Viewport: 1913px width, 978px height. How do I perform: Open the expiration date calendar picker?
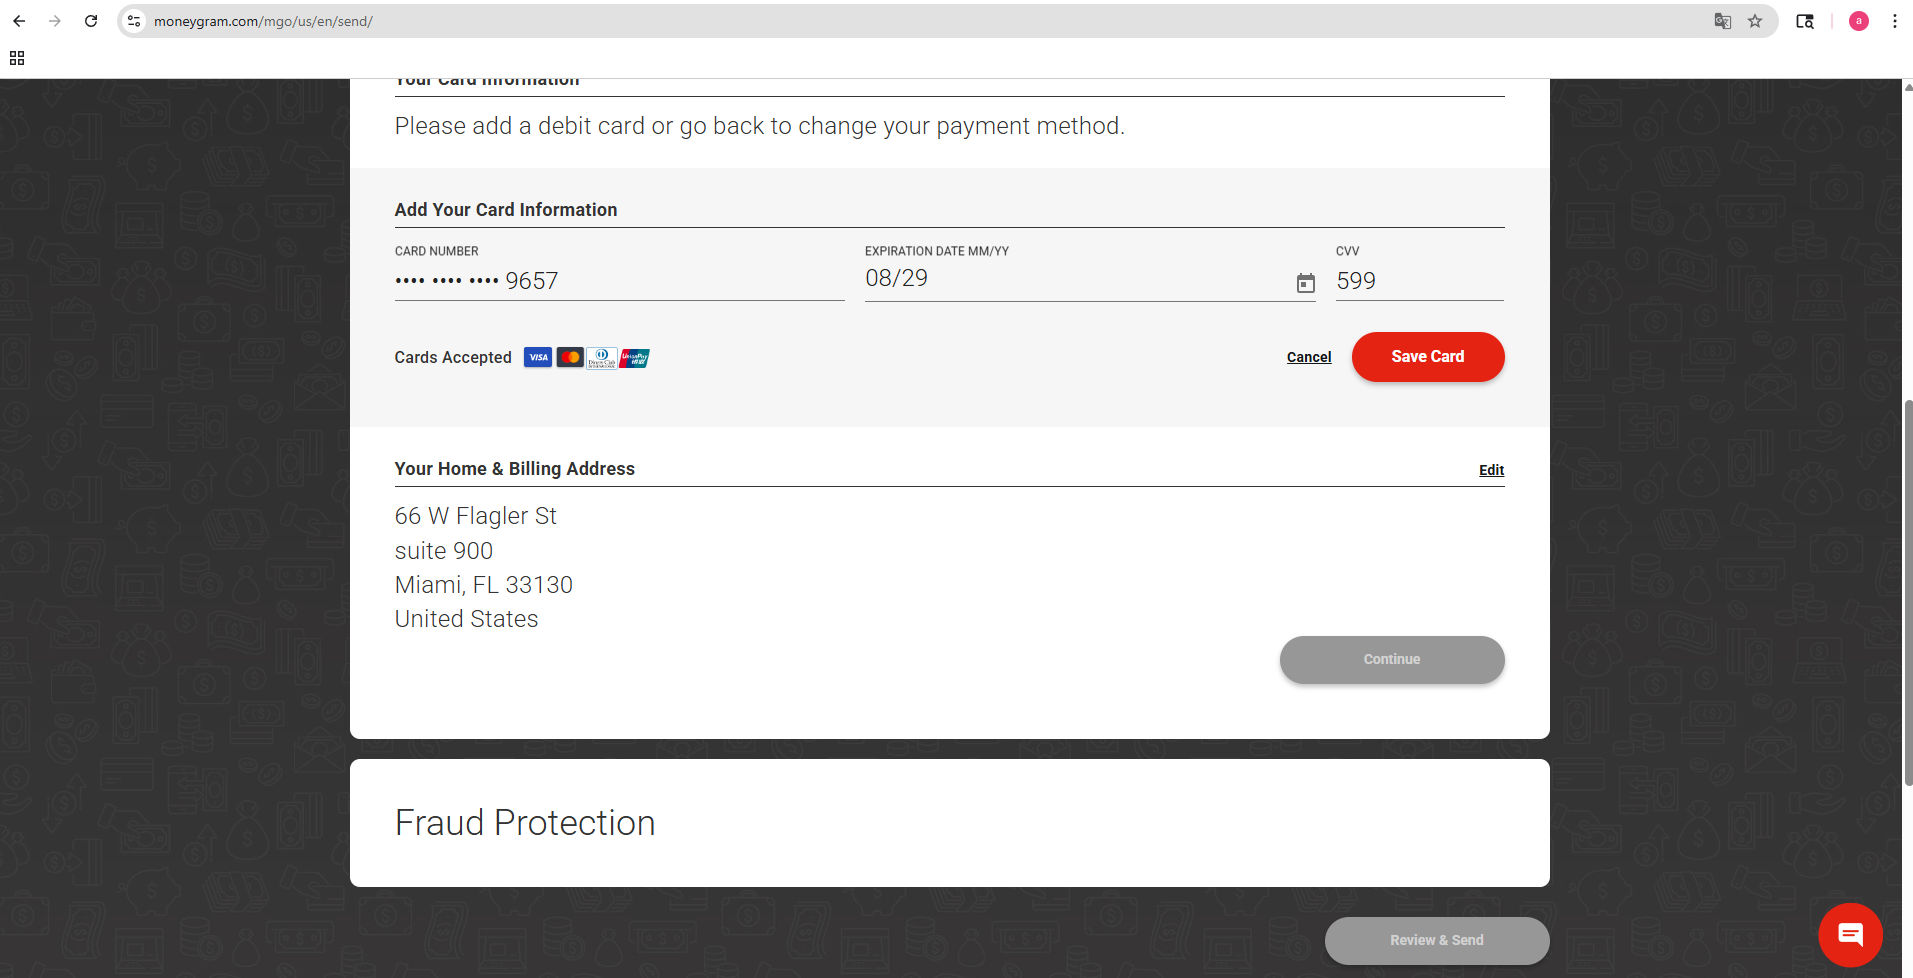tap(1305, 283)
